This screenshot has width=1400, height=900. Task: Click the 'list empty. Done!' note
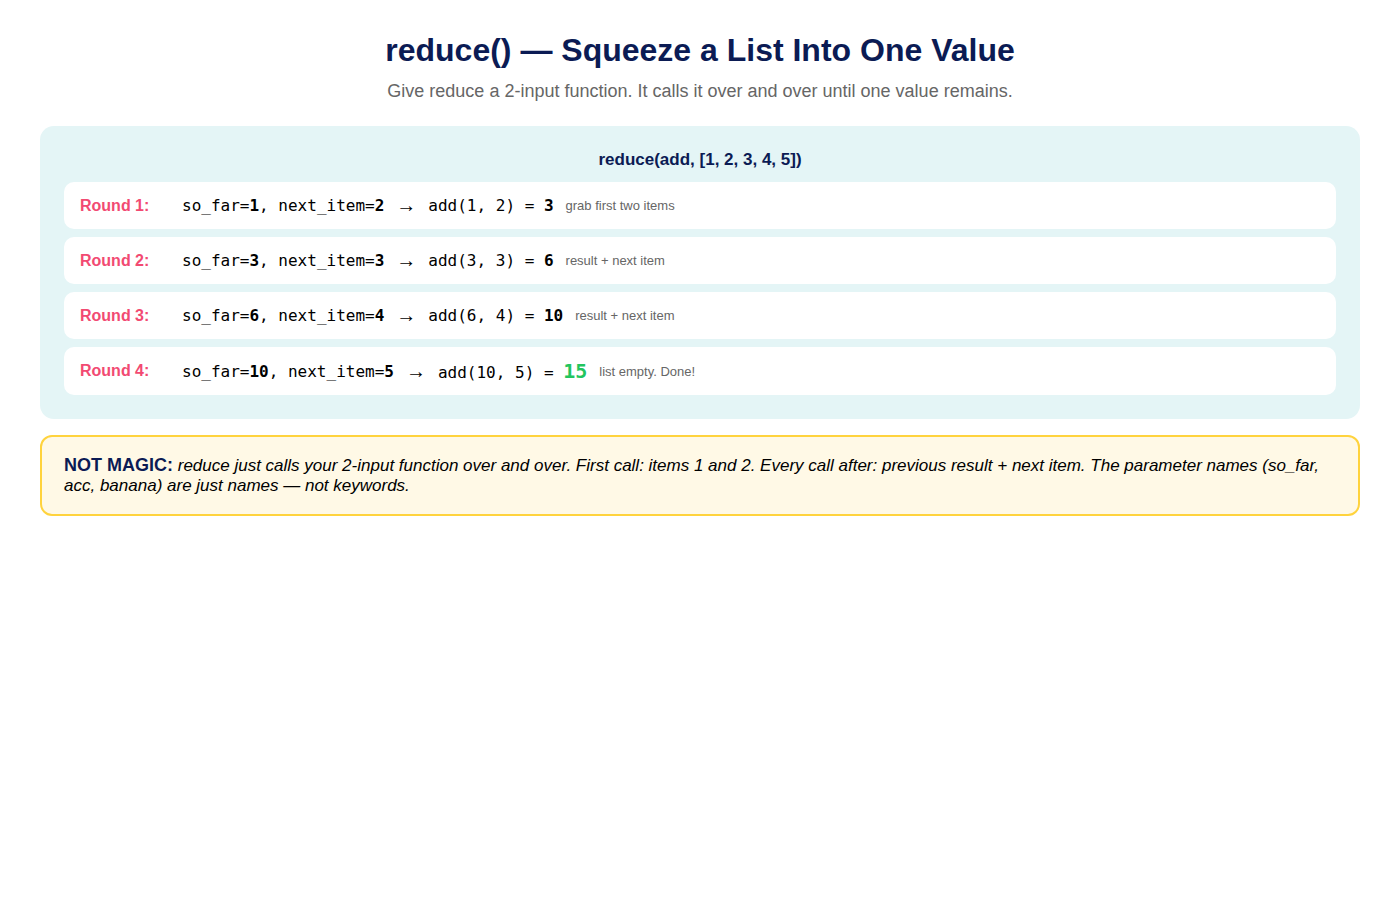(647, 372)
